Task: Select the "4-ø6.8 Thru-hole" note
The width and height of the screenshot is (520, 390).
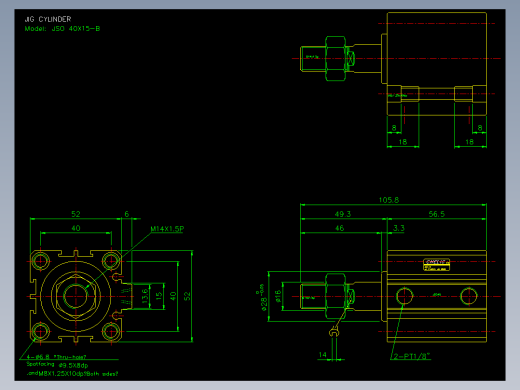Action: click(56, 357)
